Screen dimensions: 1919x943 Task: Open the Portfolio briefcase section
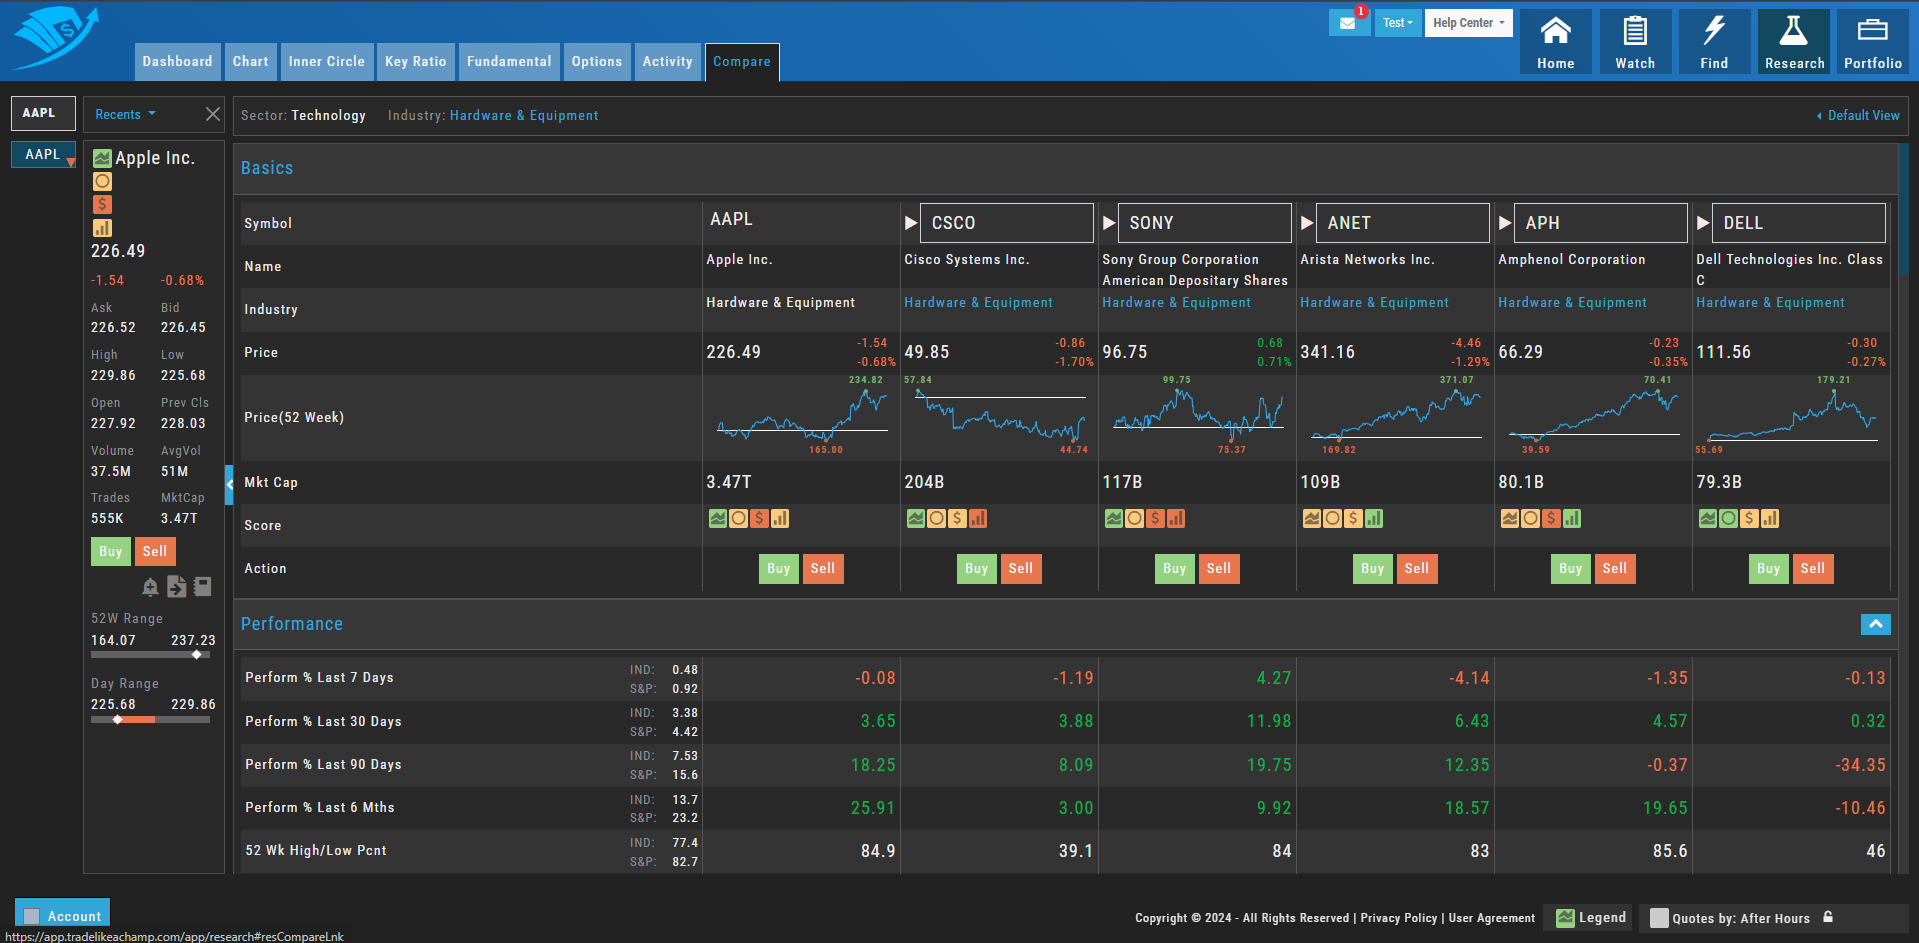(1873, 42)
